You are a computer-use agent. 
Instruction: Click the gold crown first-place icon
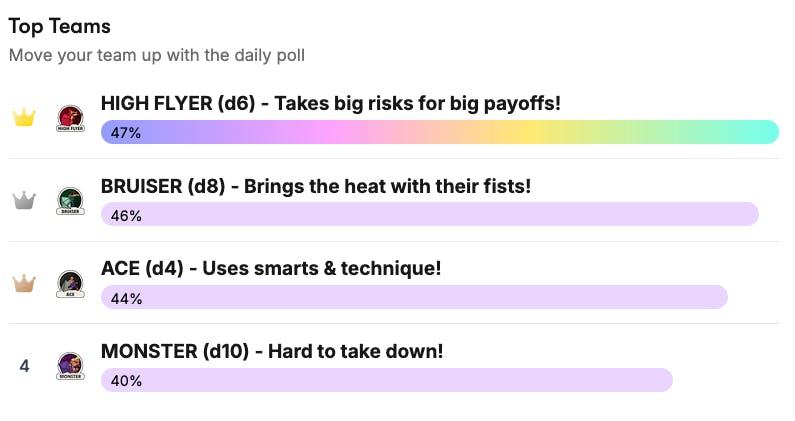click(x=24, y=118)
